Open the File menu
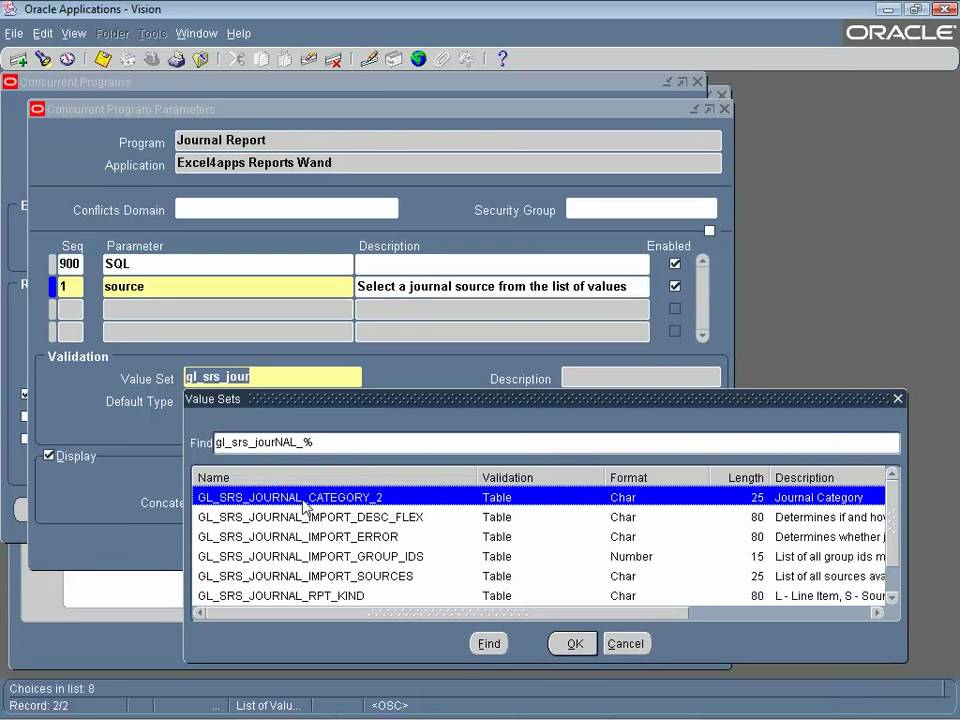 point(13,34)
